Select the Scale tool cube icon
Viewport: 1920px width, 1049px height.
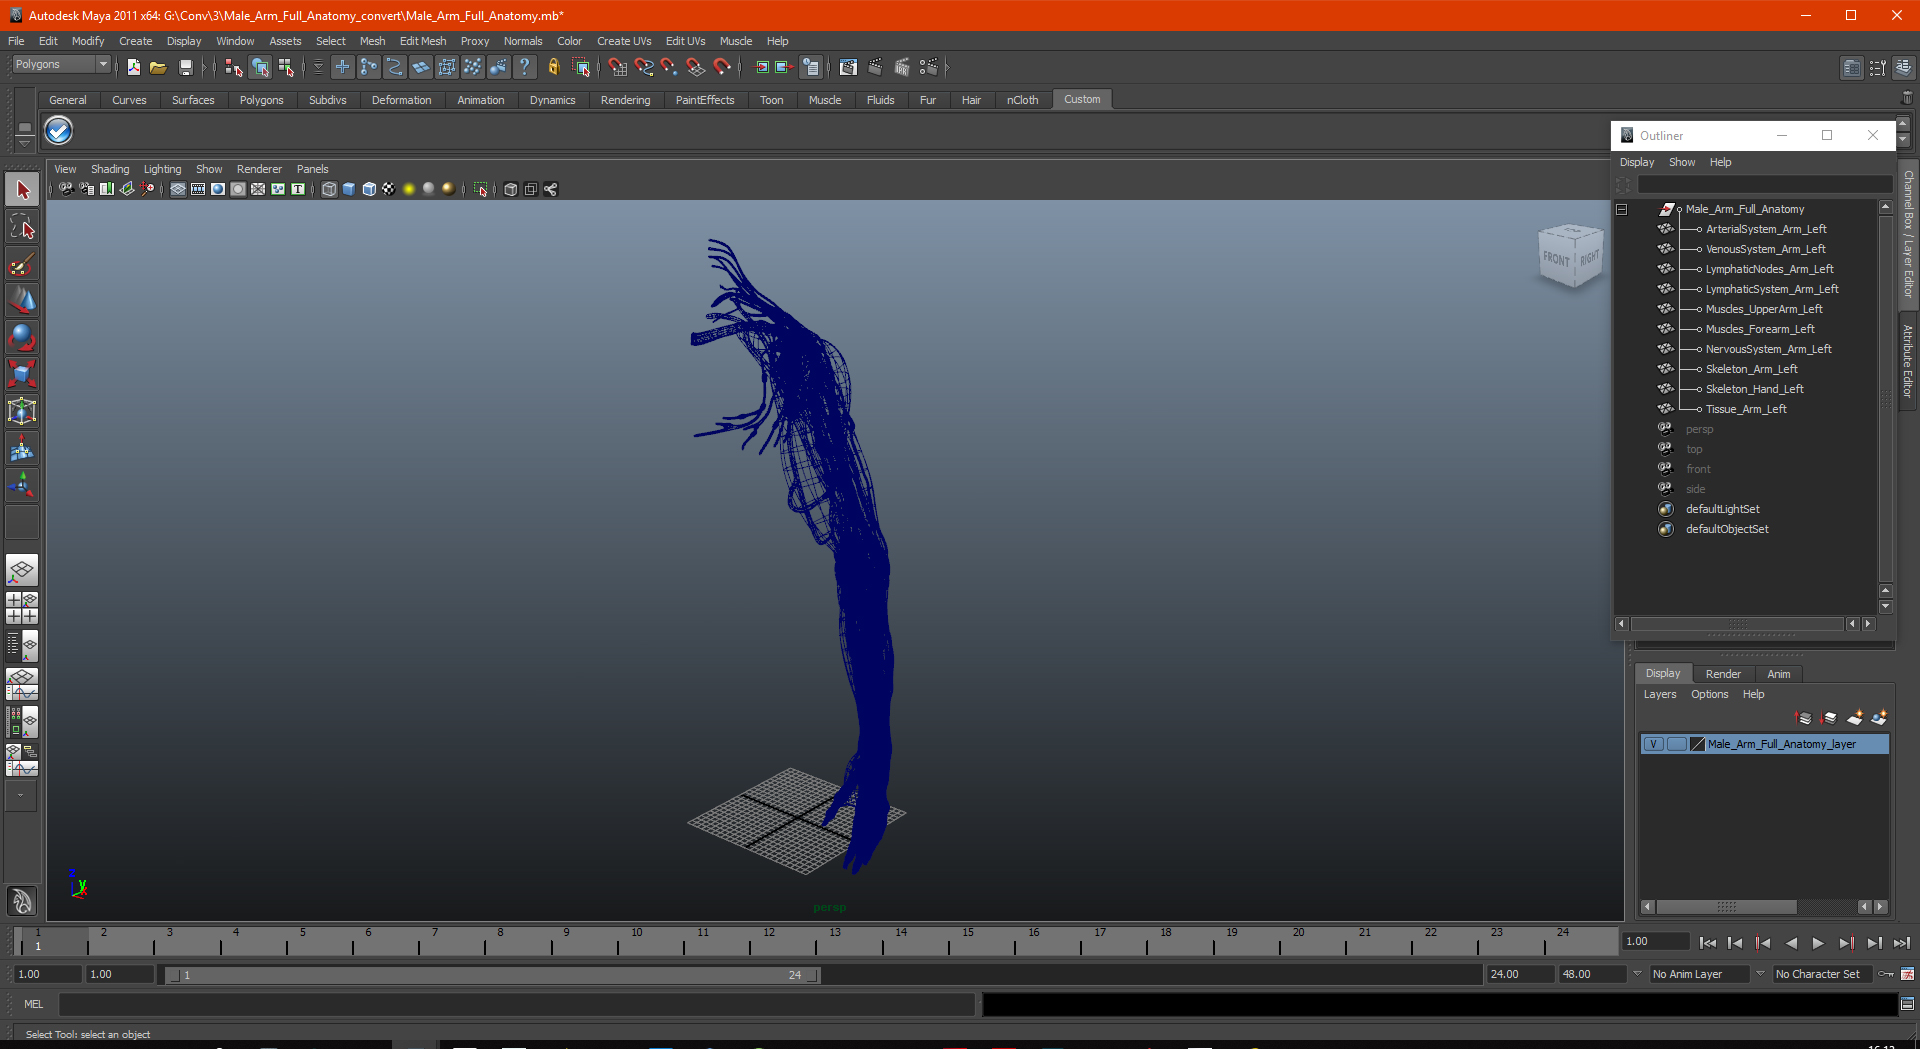pos(22,374)
